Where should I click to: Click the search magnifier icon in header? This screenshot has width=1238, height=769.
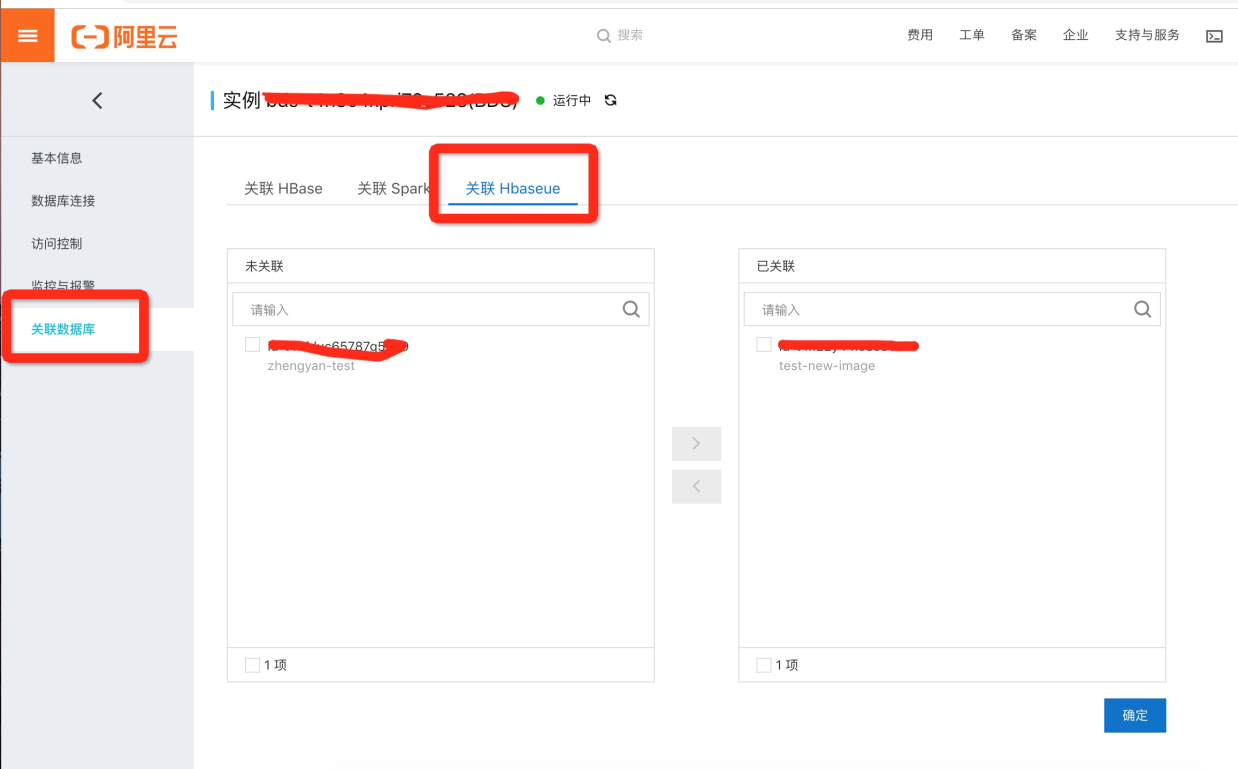click(604, 36)
